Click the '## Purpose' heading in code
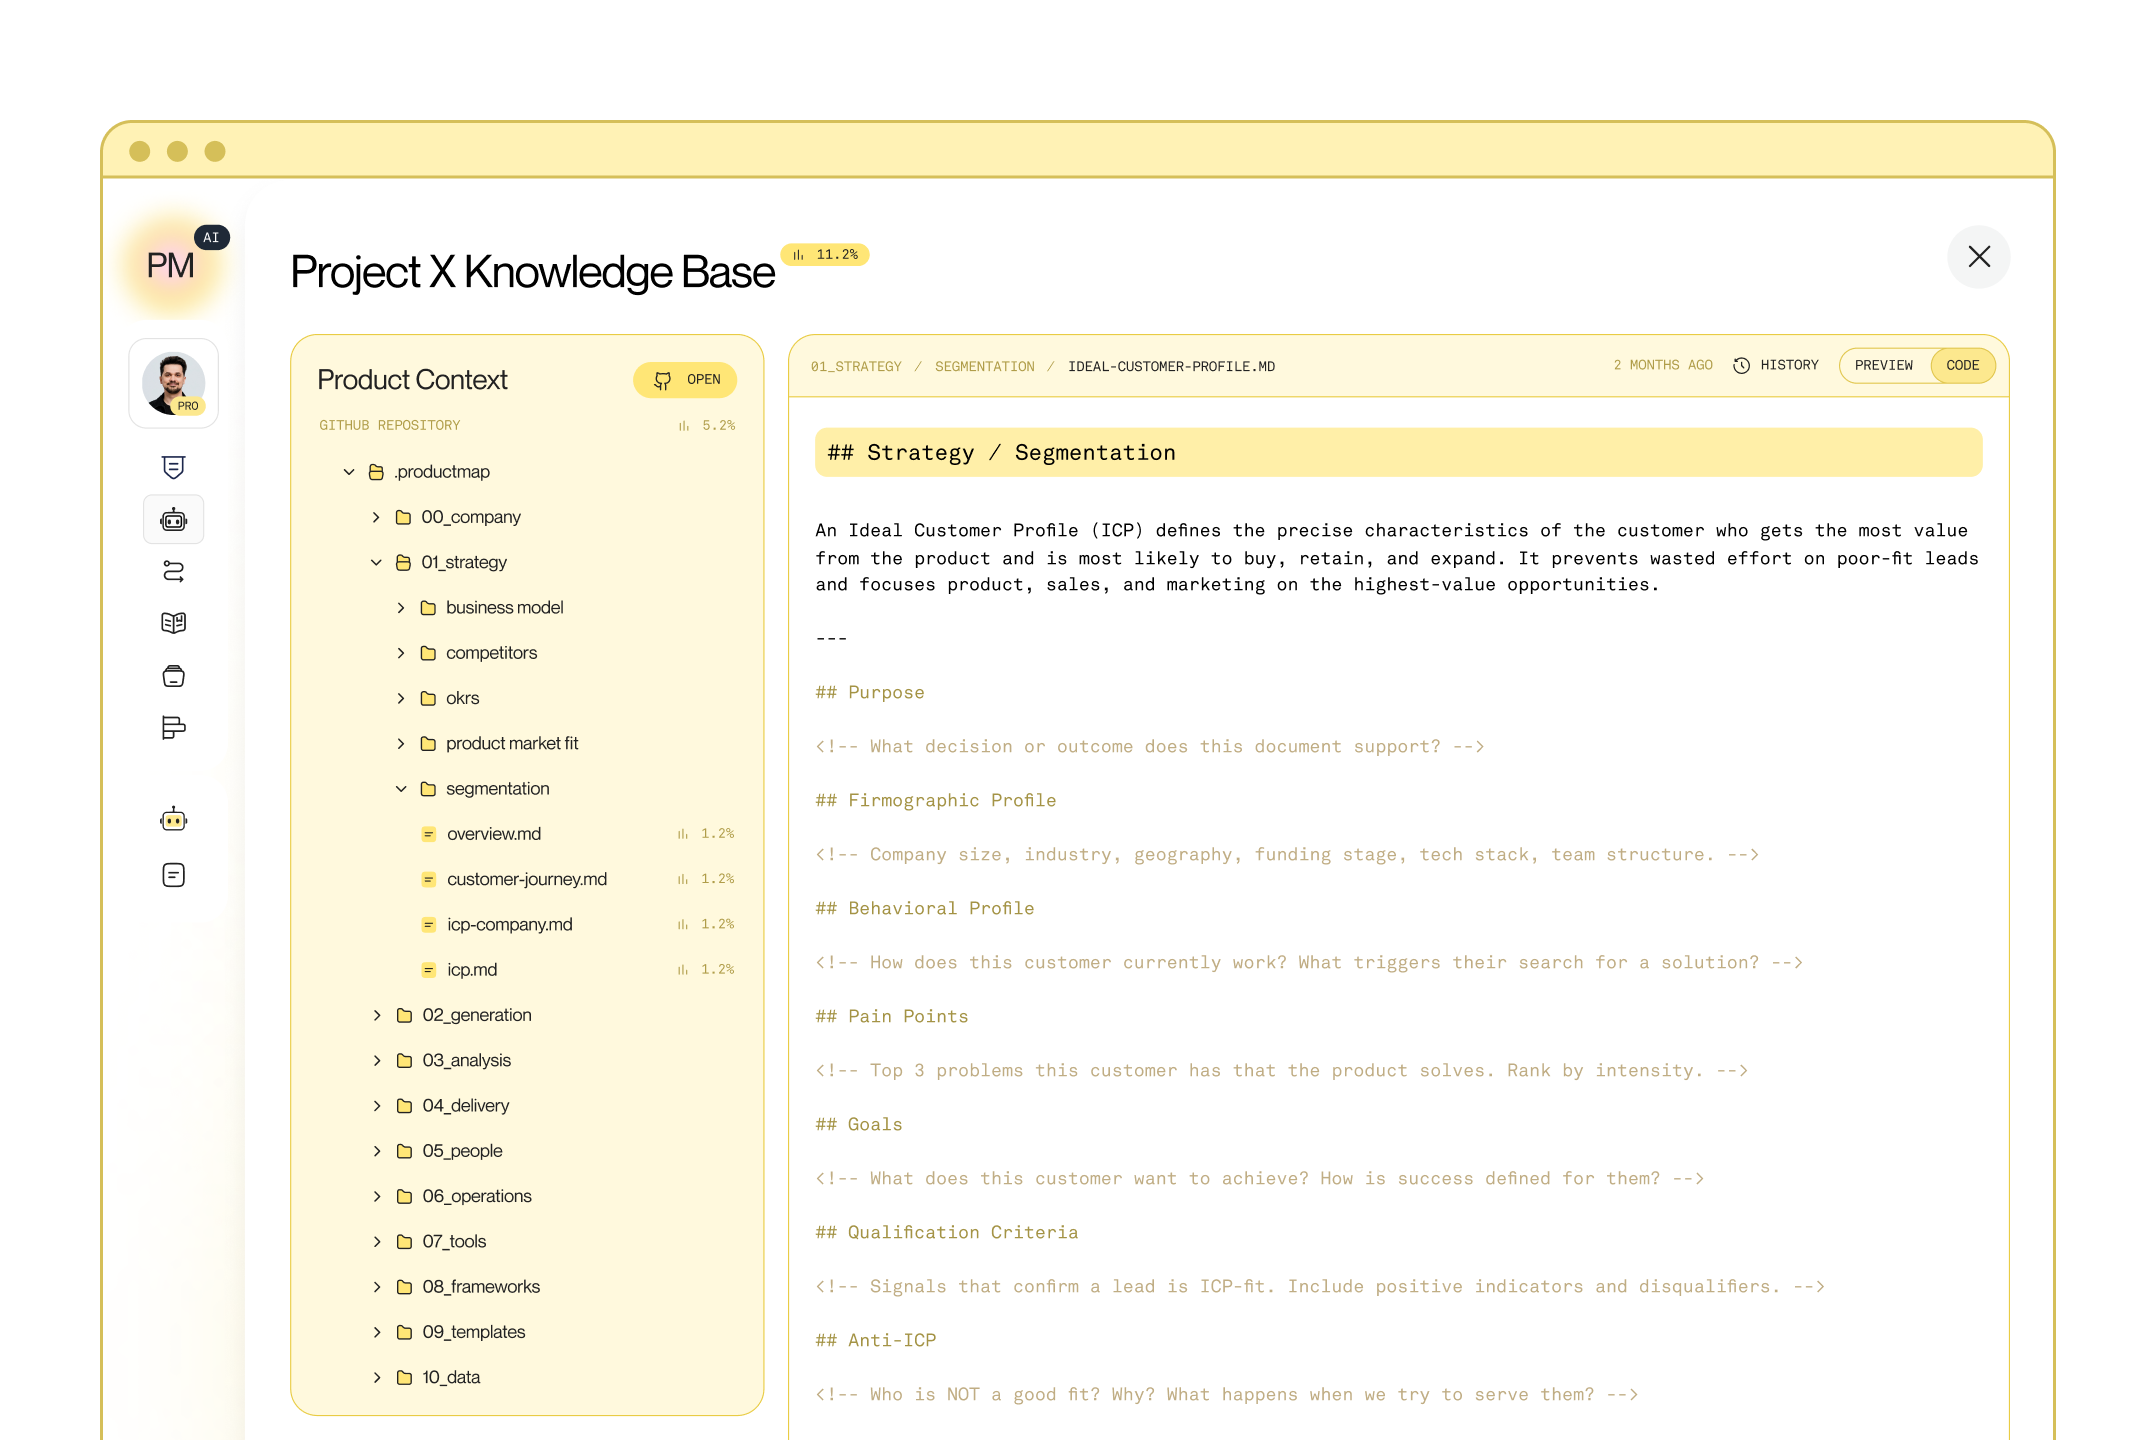The image size is (2156, 1440). pyautogui.click(x=870, y=693)
